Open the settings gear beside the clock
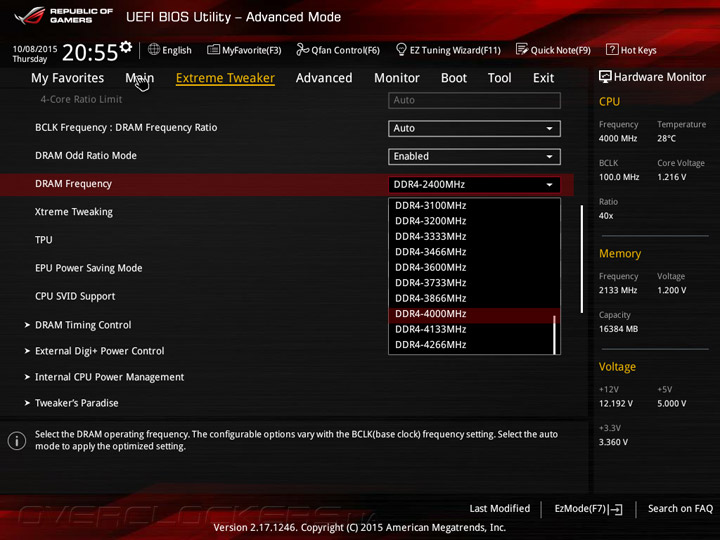This screenshot has height=540, width=720. pos(126,46)
